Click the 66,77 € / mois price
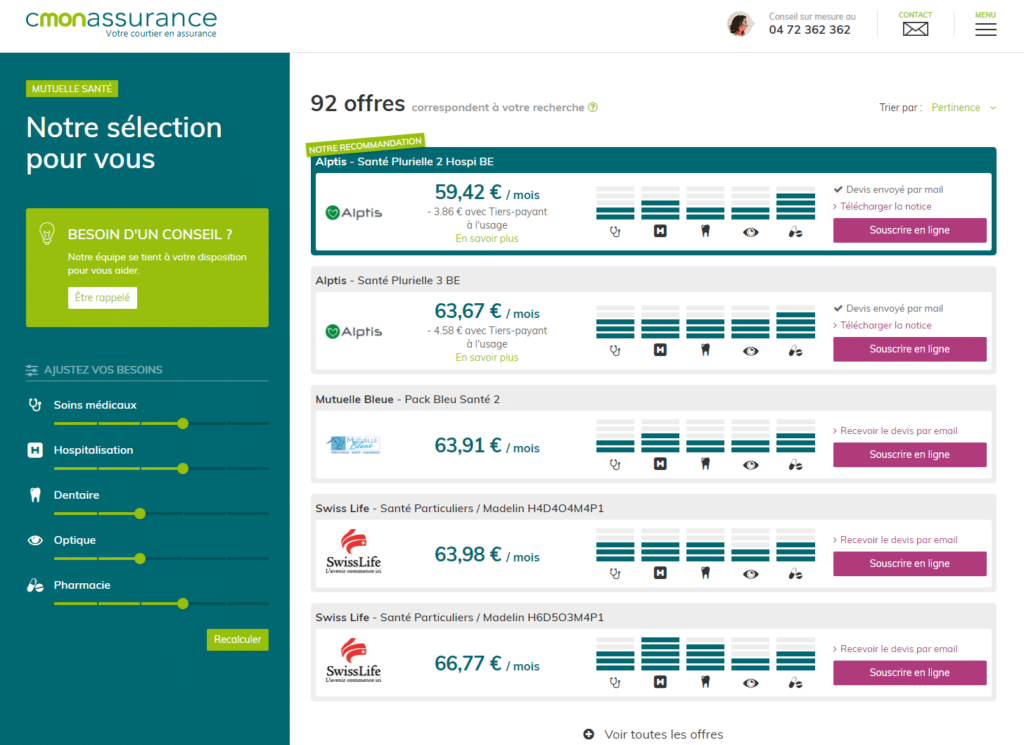The image size is (1024, 745). pyautogui.click(x=487, y=664)
